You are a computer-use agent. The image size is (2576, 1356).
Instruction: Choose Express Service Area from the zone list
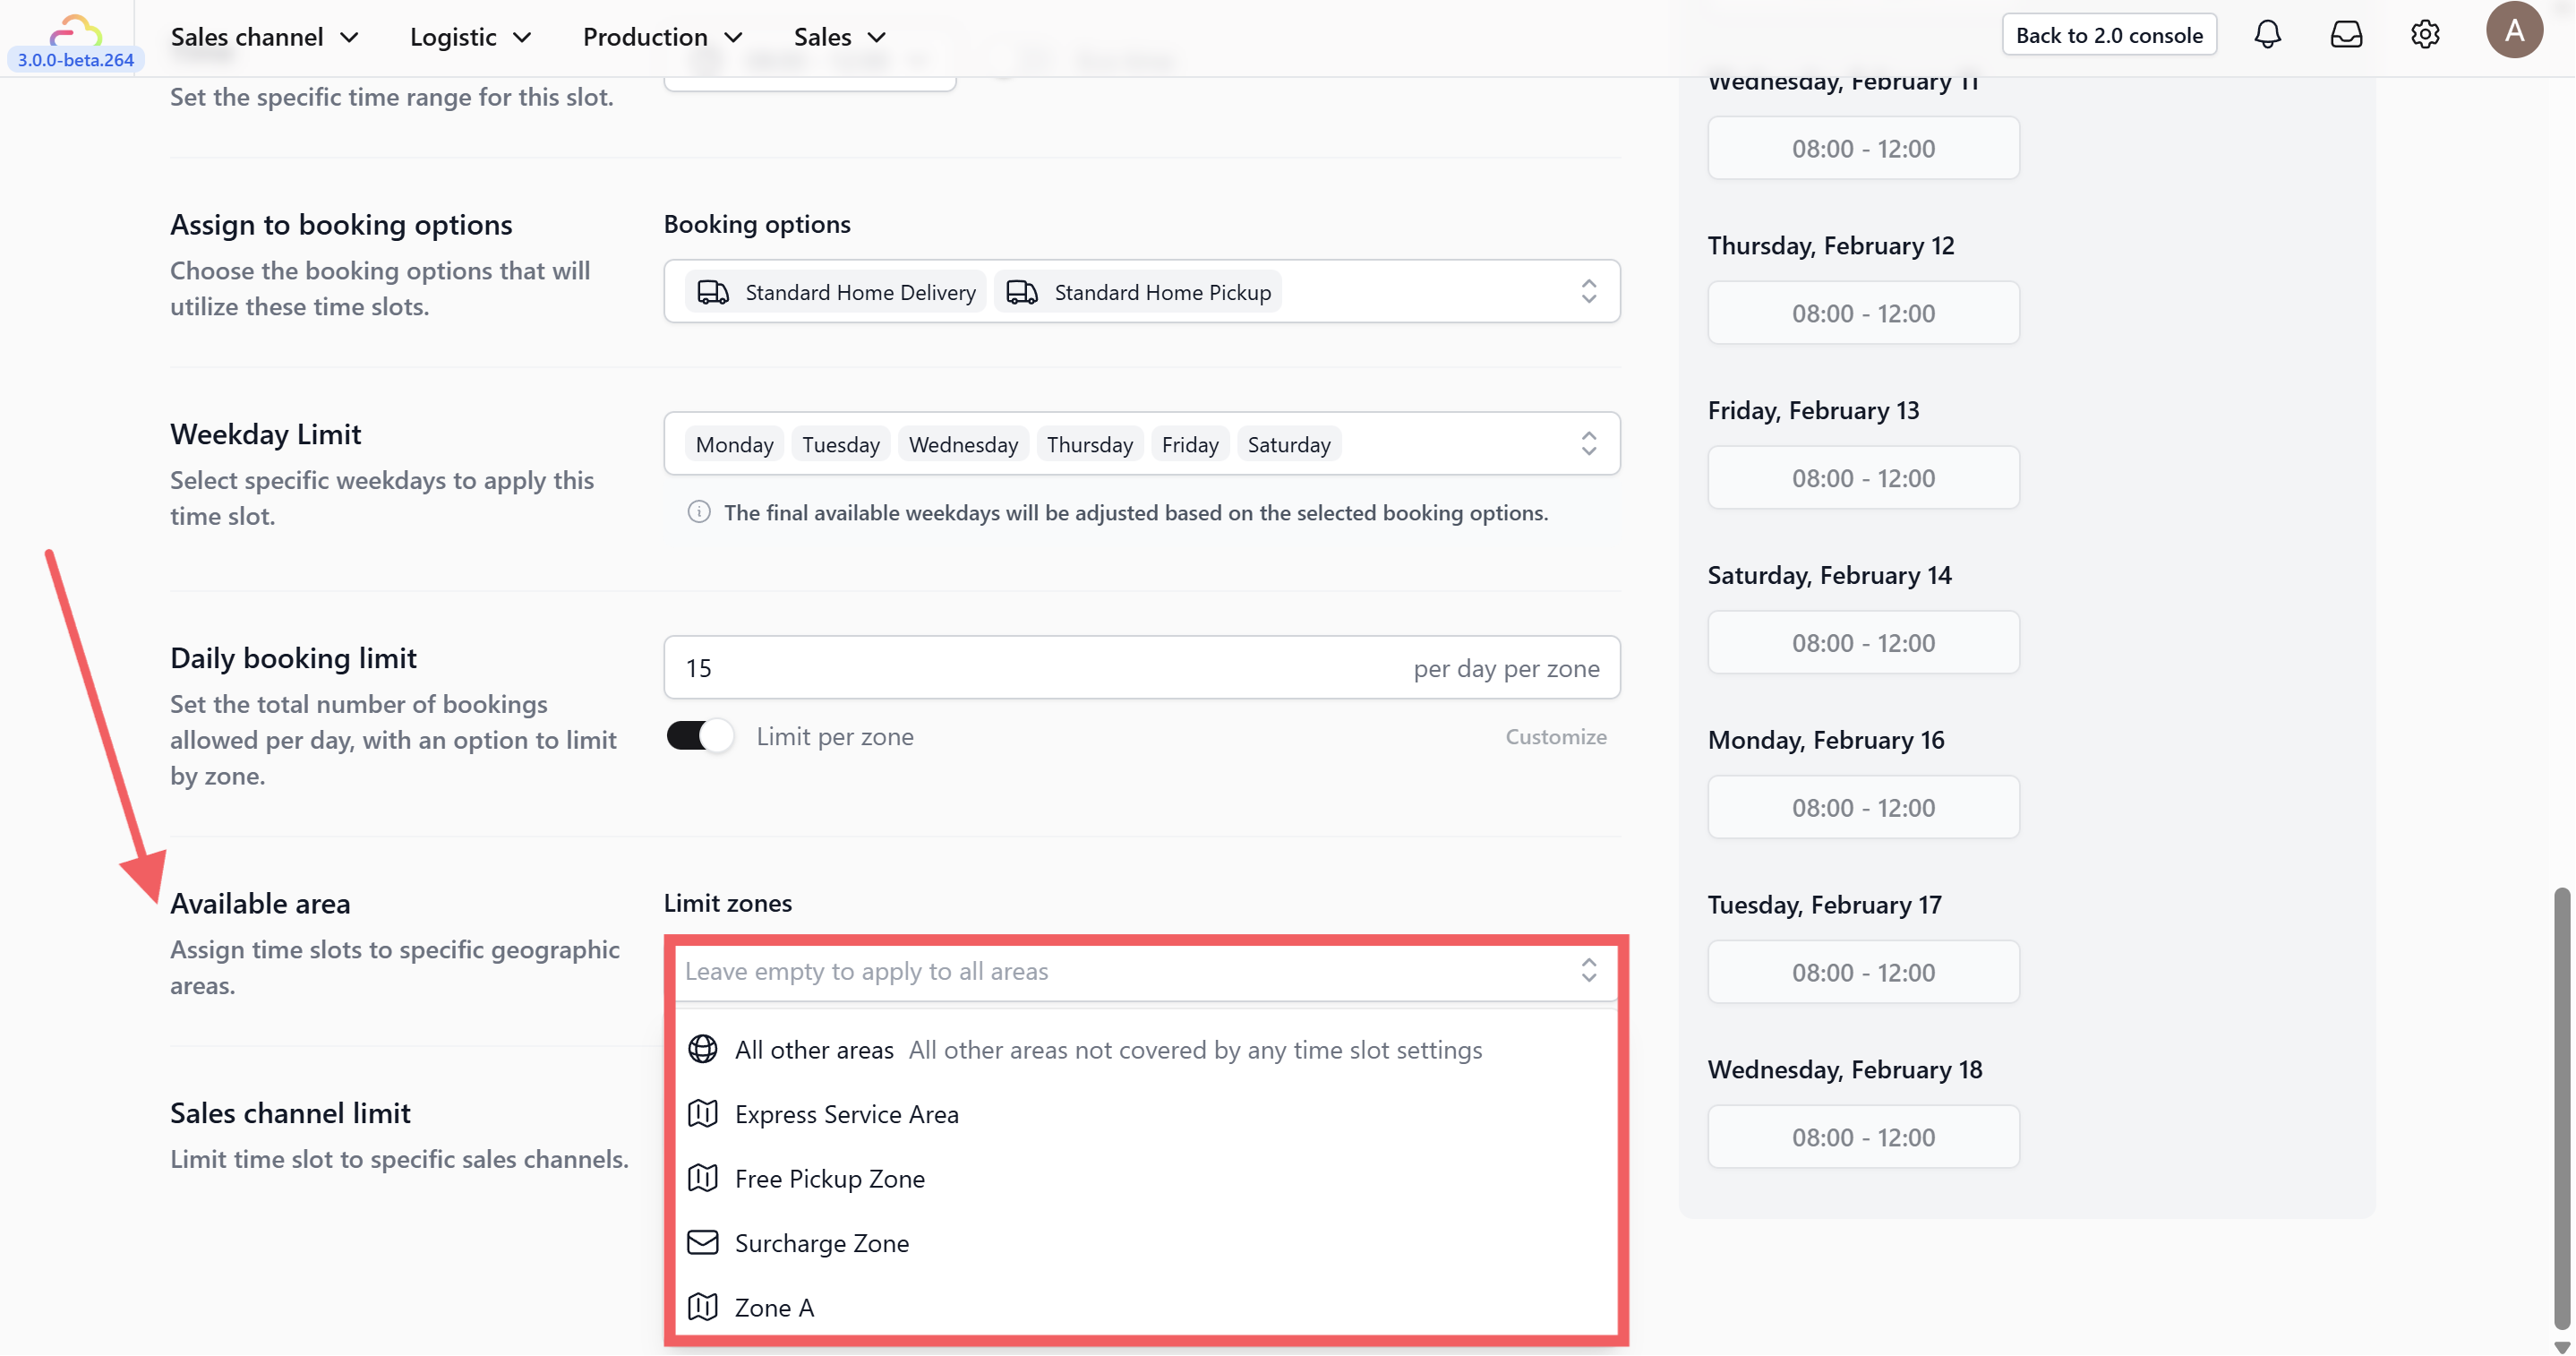click(x=846, y=1114)
